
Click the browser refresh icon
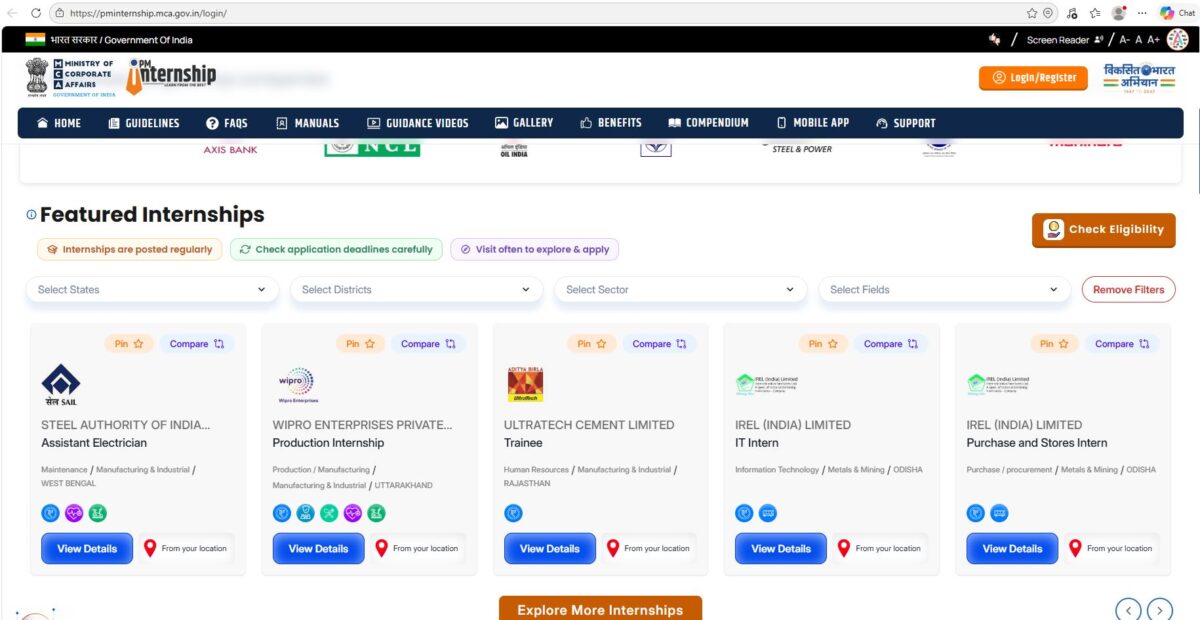pyautogui.click(x=36, y=13)
